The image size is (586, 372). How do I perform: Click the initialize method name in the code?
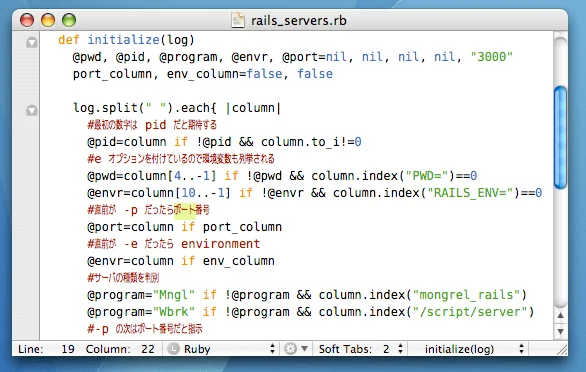coord(124,40)
